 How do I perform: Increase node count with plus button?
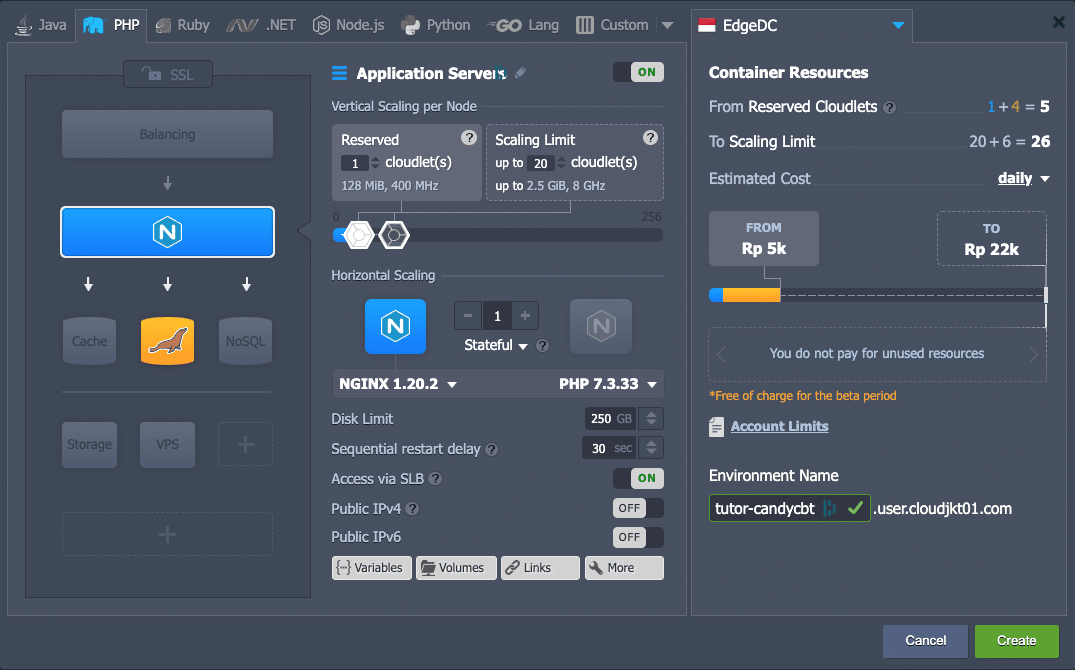tap(525, 315)
